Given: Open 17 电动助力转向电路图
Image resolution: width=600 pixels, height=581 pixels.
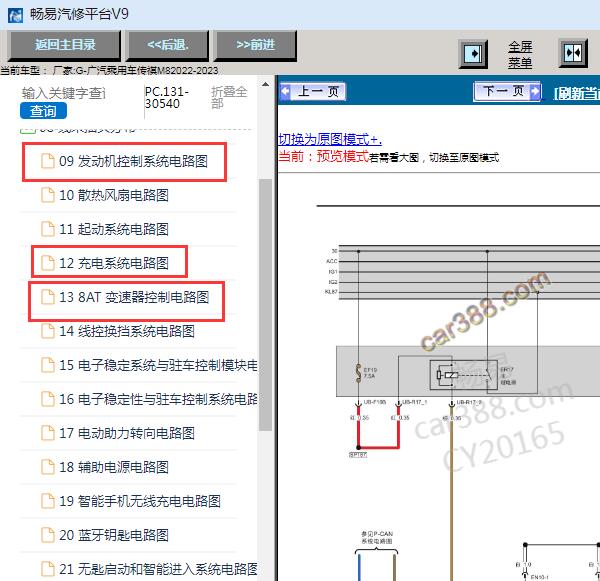Looking at the screenshot, I should pyautogui.click(x=127, y=434).
